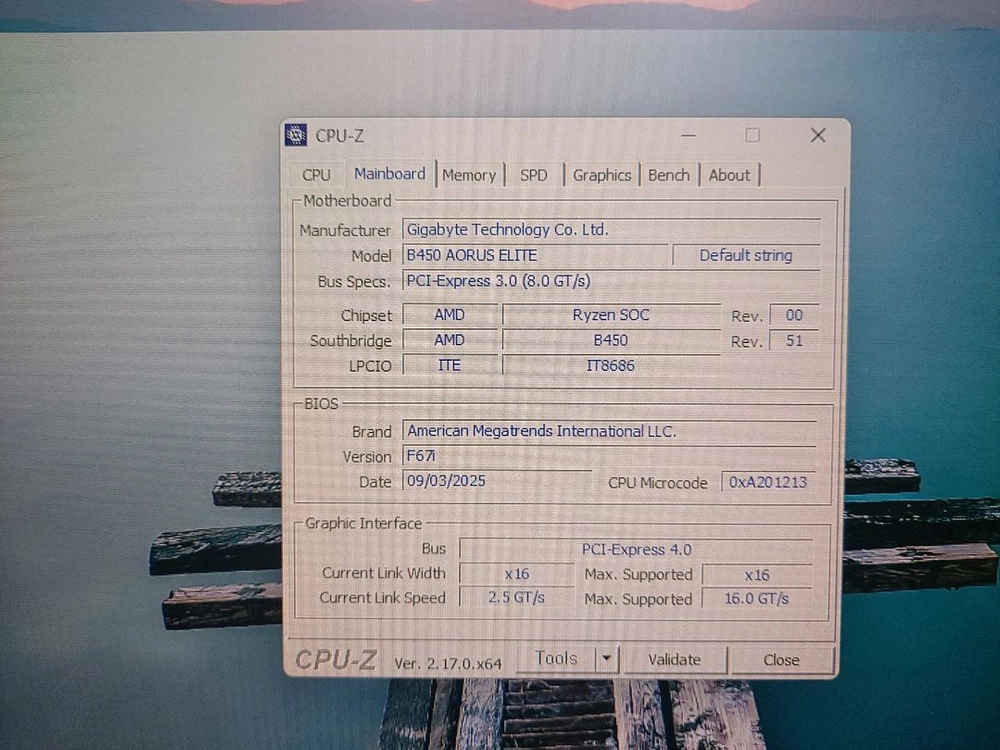Click the Current Link Speed value 2.5 GT/s
The width and height of the screenshot is (1000, 750).
point(517,598)
